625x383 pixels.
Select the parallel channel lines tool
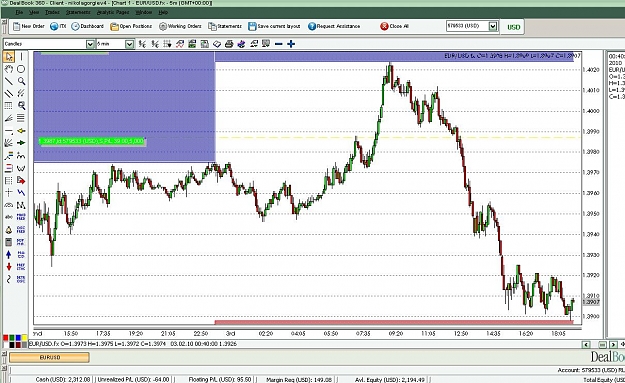coord(8,94)
